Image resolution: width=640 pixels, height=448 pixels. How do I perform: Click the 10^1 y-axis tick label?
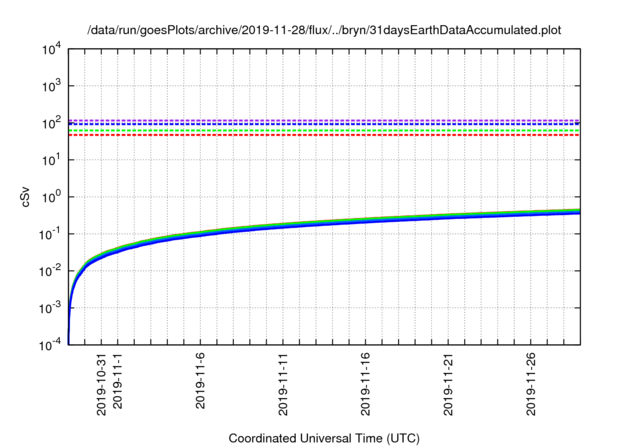coord(51,160)
